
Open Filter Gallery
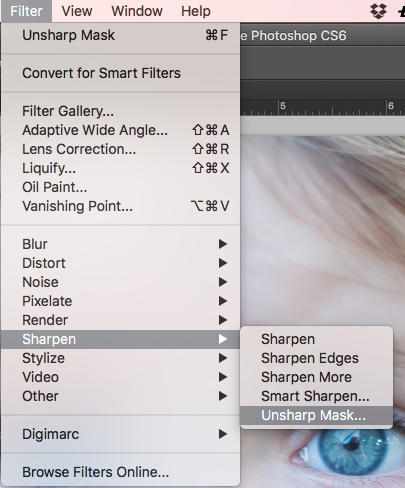pos(120,111)
